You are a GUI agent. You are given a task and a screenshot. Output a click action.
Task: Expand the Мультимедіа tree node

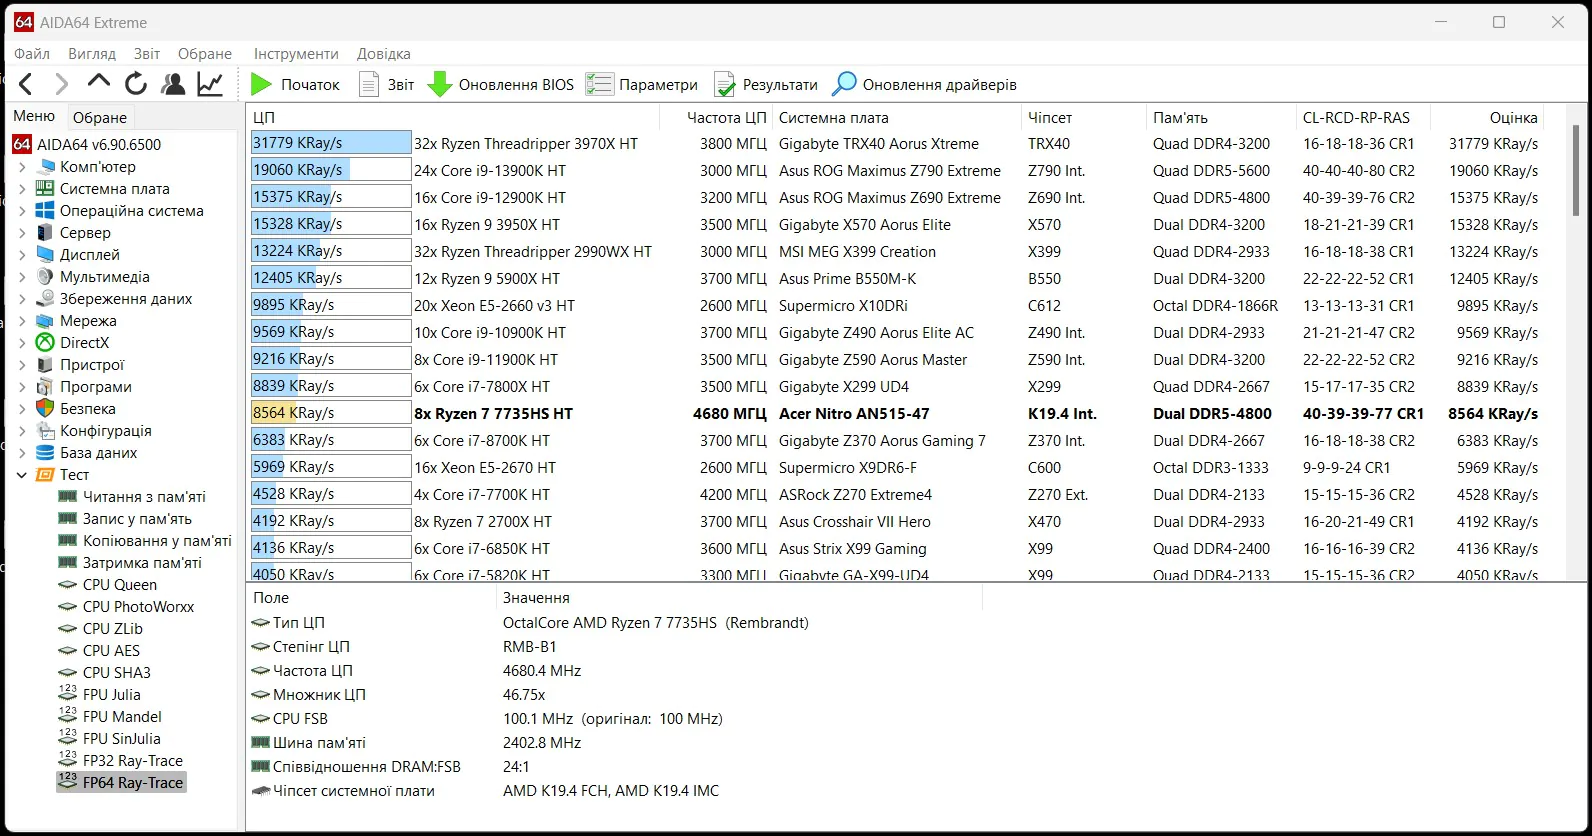point(22,277)
